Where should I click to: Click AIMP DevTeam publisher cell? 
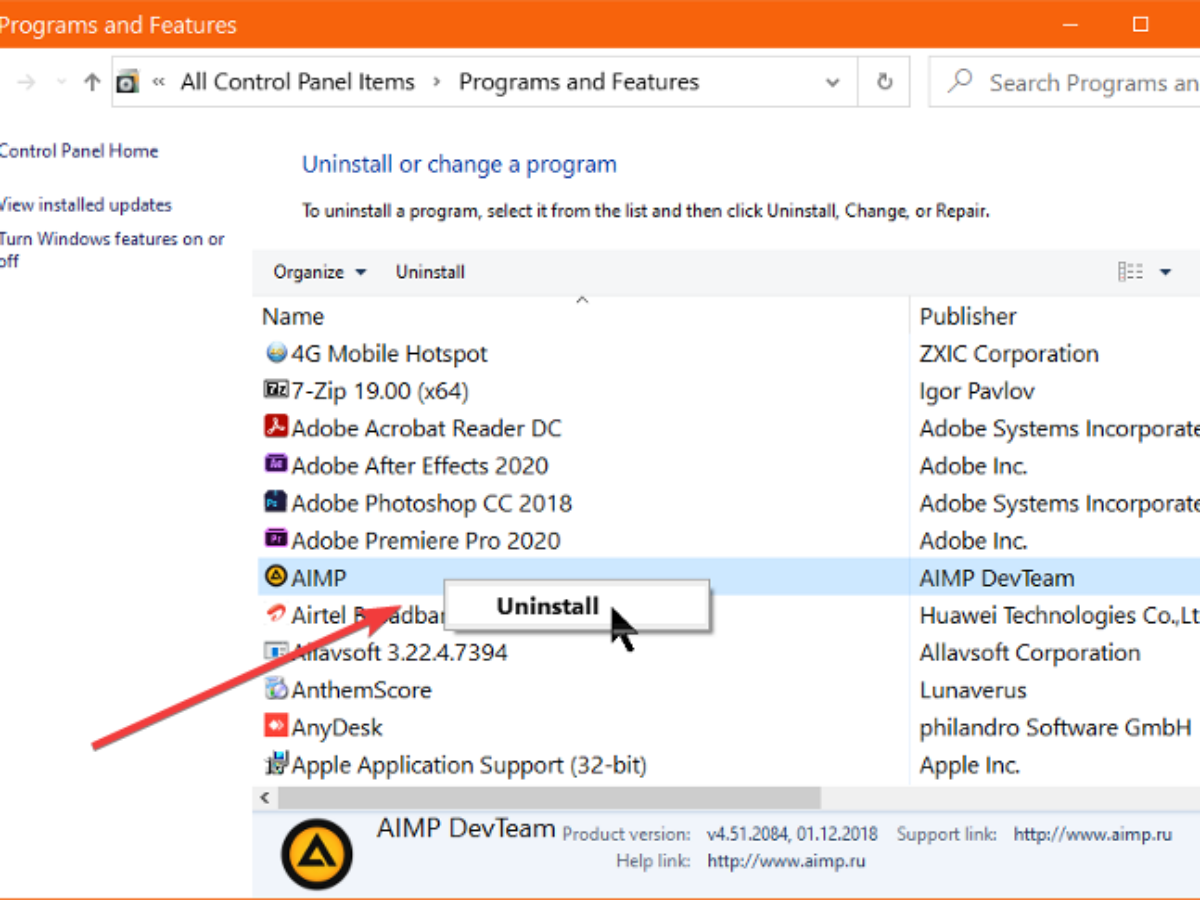click(997, 577)
